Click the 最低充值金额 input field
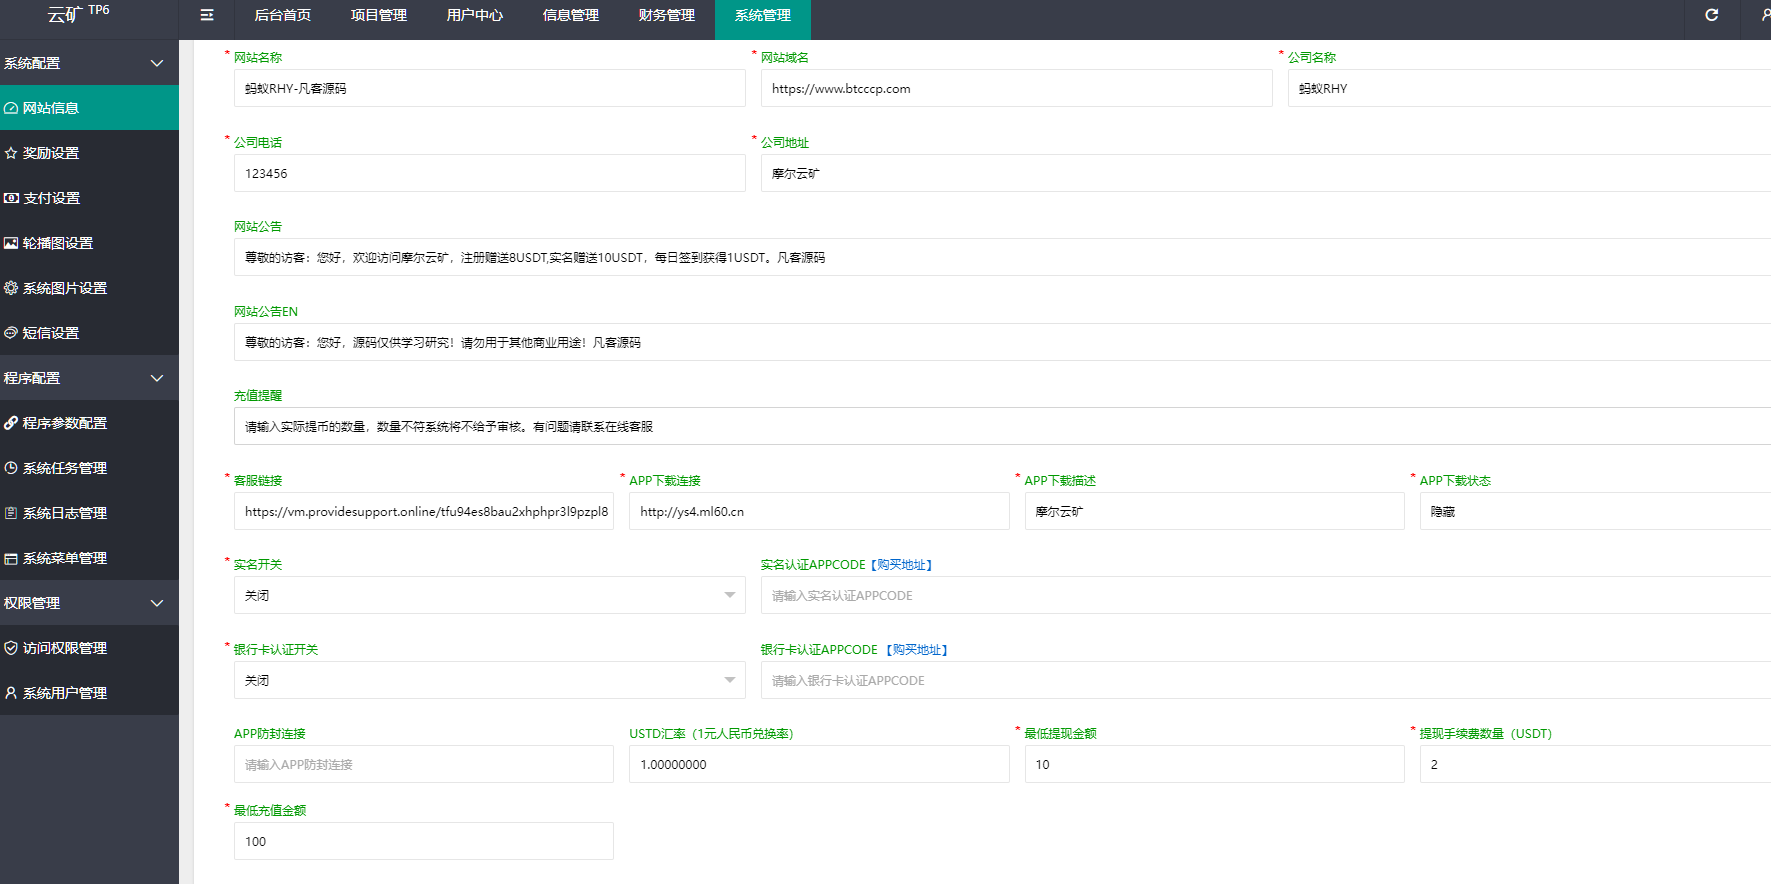1771x884 pixels. 423,841
